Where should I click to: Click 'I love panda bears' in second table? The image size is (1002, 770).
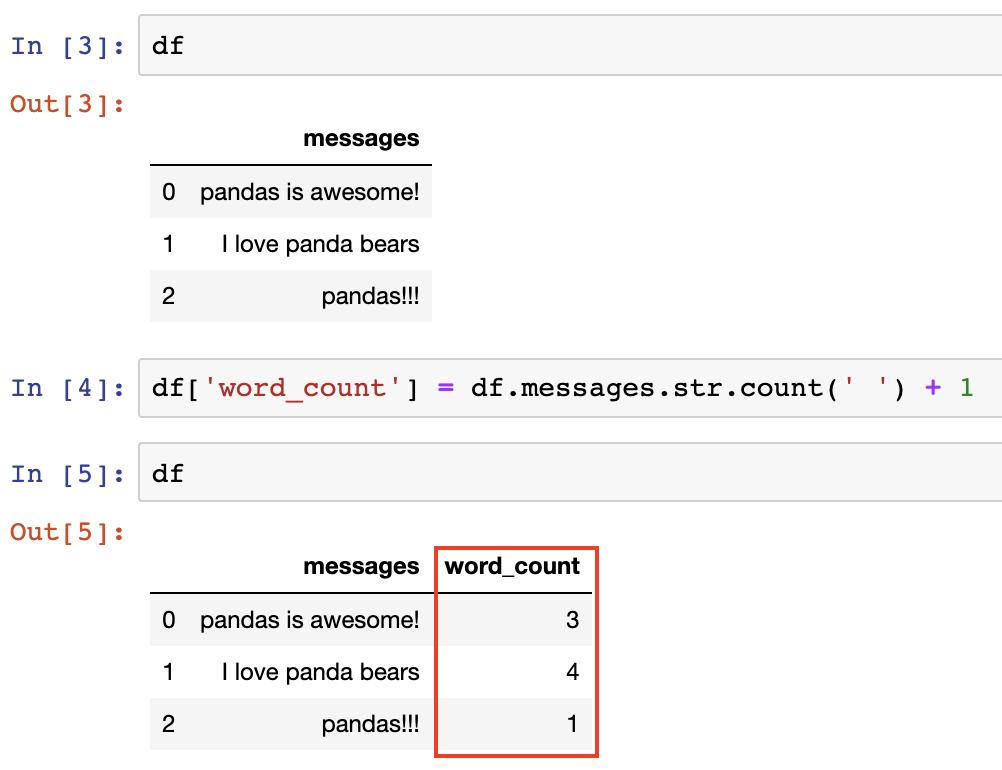(320, 672)
